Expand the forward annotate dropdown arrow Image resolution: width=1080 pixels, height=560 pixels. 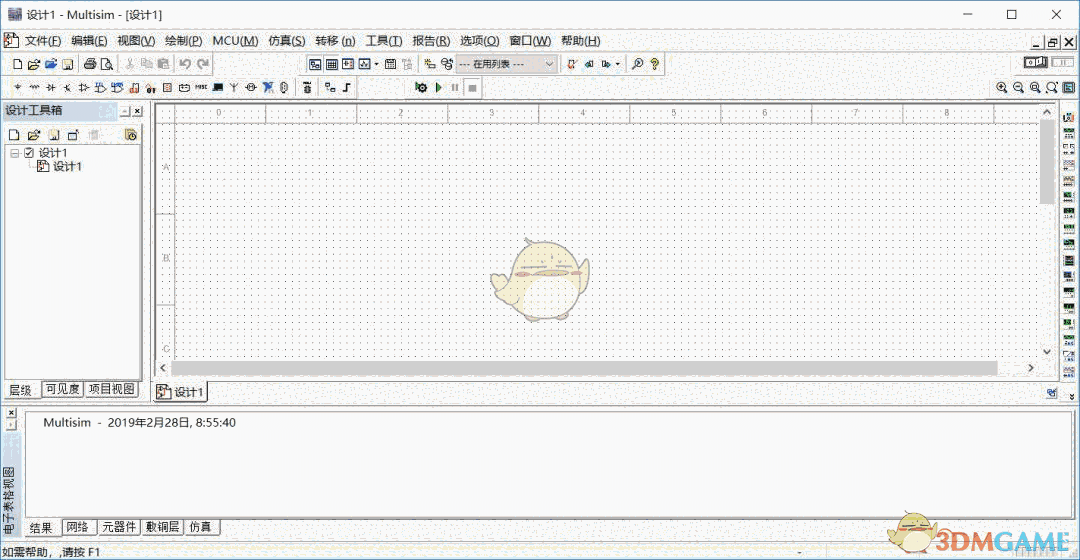click(x=617, y=64)
